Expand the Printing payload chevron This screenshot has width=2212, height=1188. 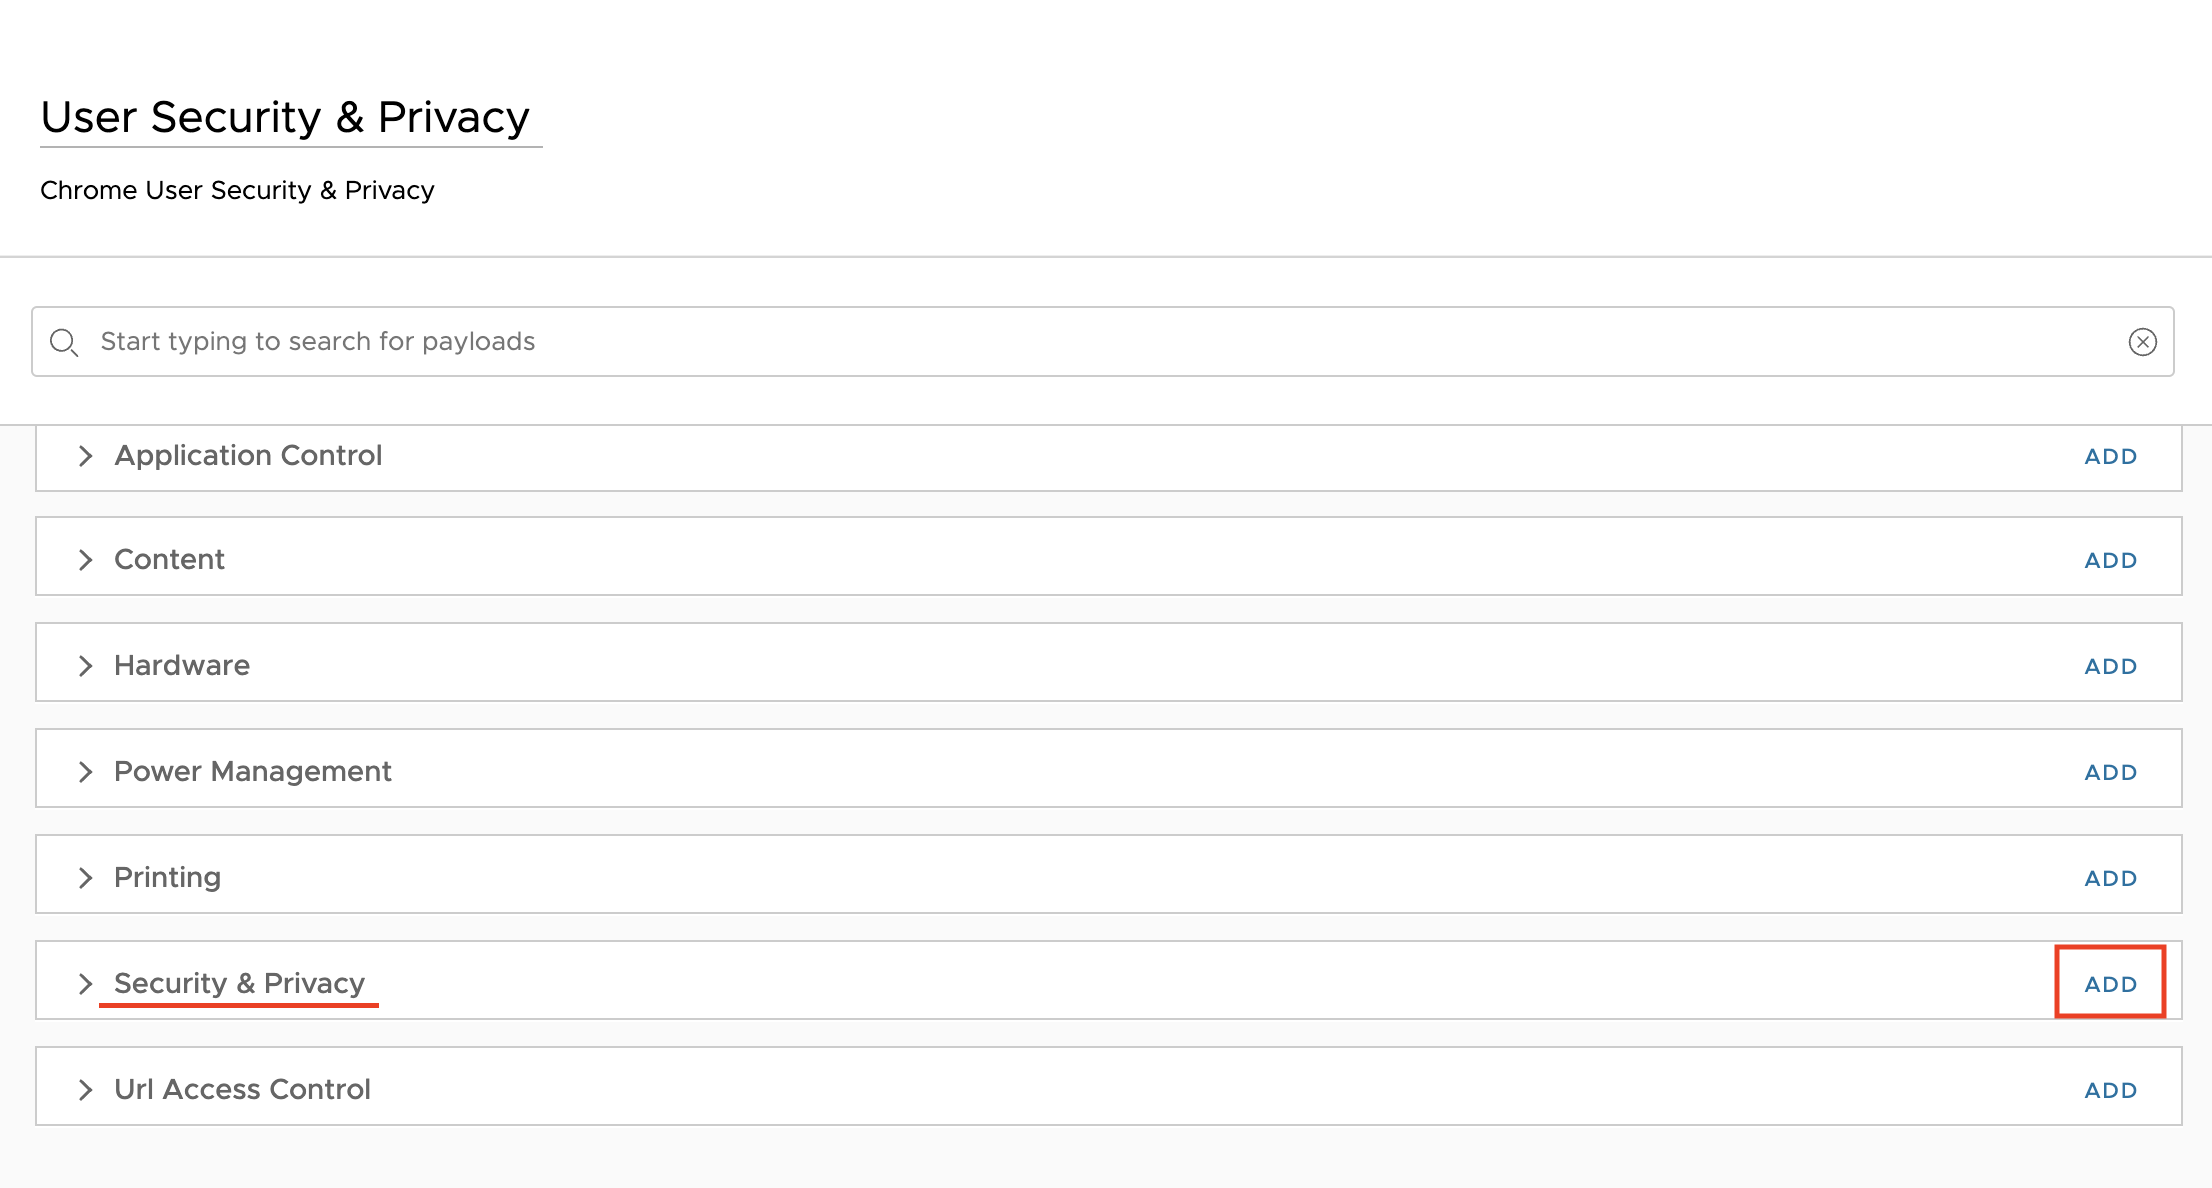[86, 878]
